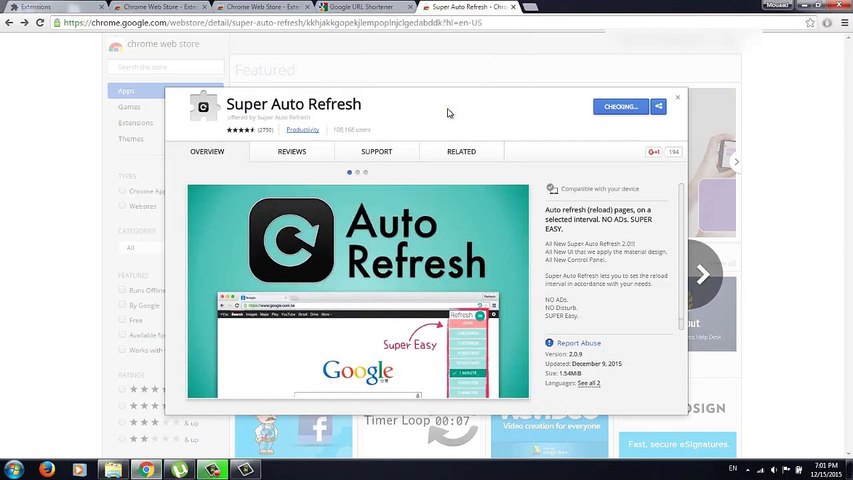The image size is (853, 480).
Task: Click the large next arrow in carousel
Action: click(x=702, y=274)
